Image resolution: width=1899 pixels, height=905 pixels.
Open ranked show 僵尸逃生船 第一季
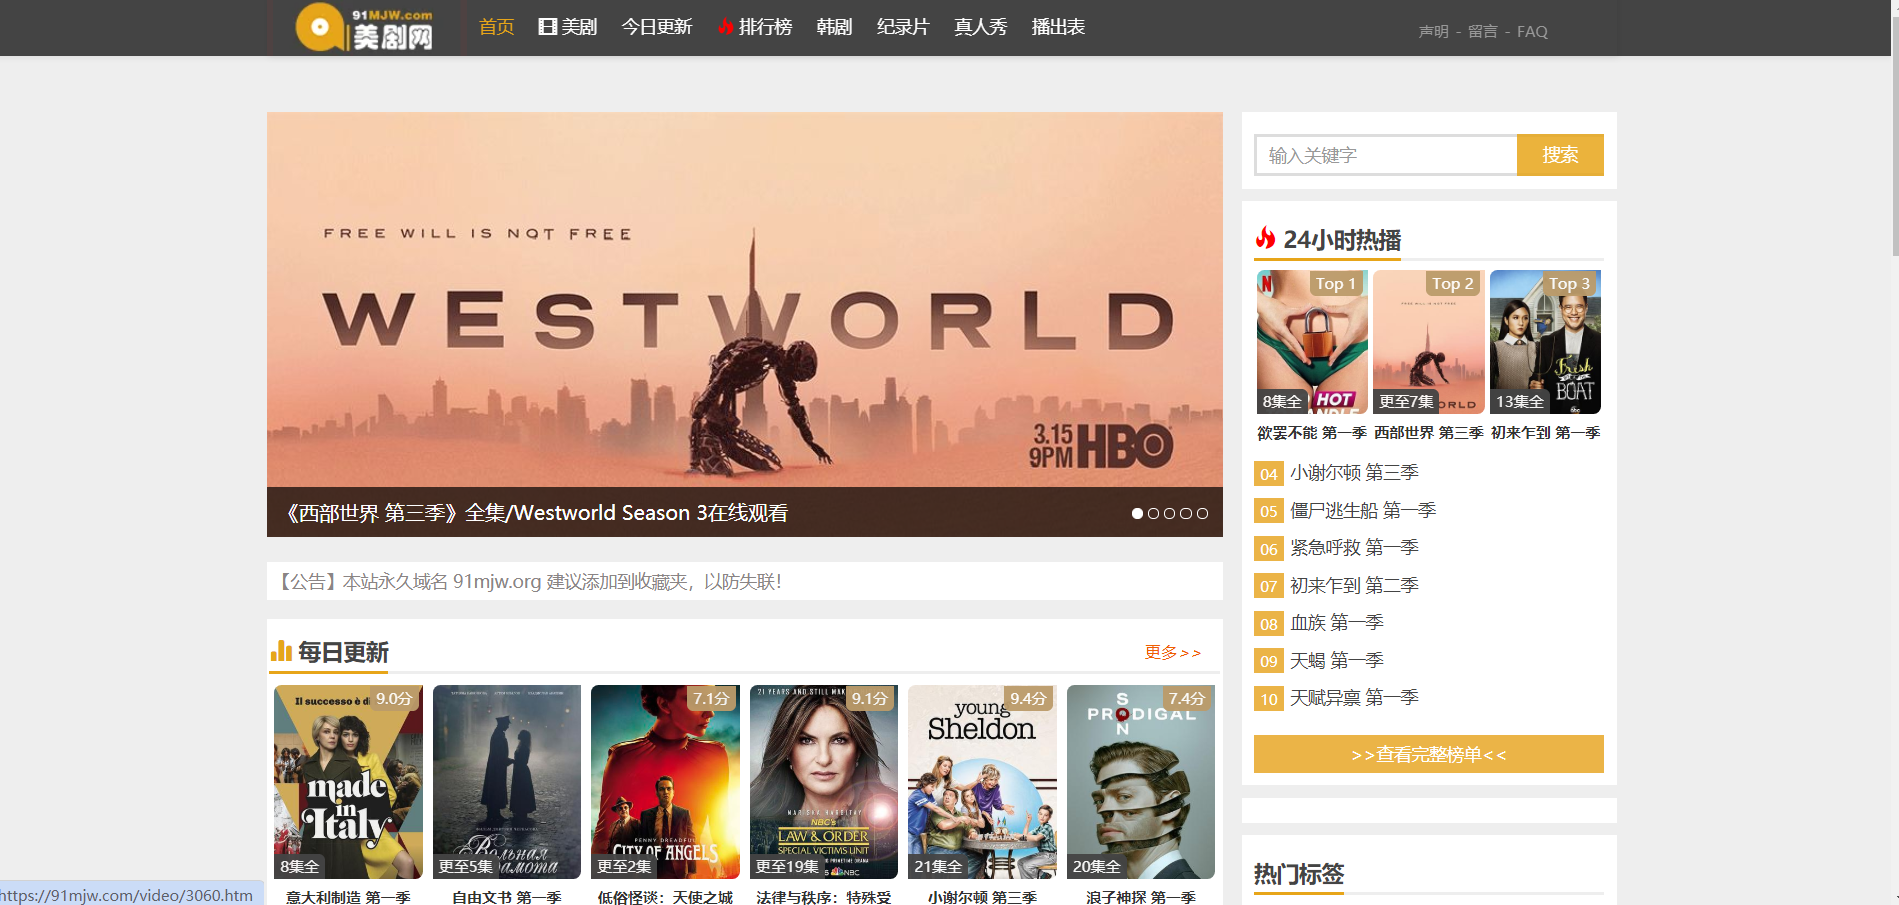(1363, 510)
